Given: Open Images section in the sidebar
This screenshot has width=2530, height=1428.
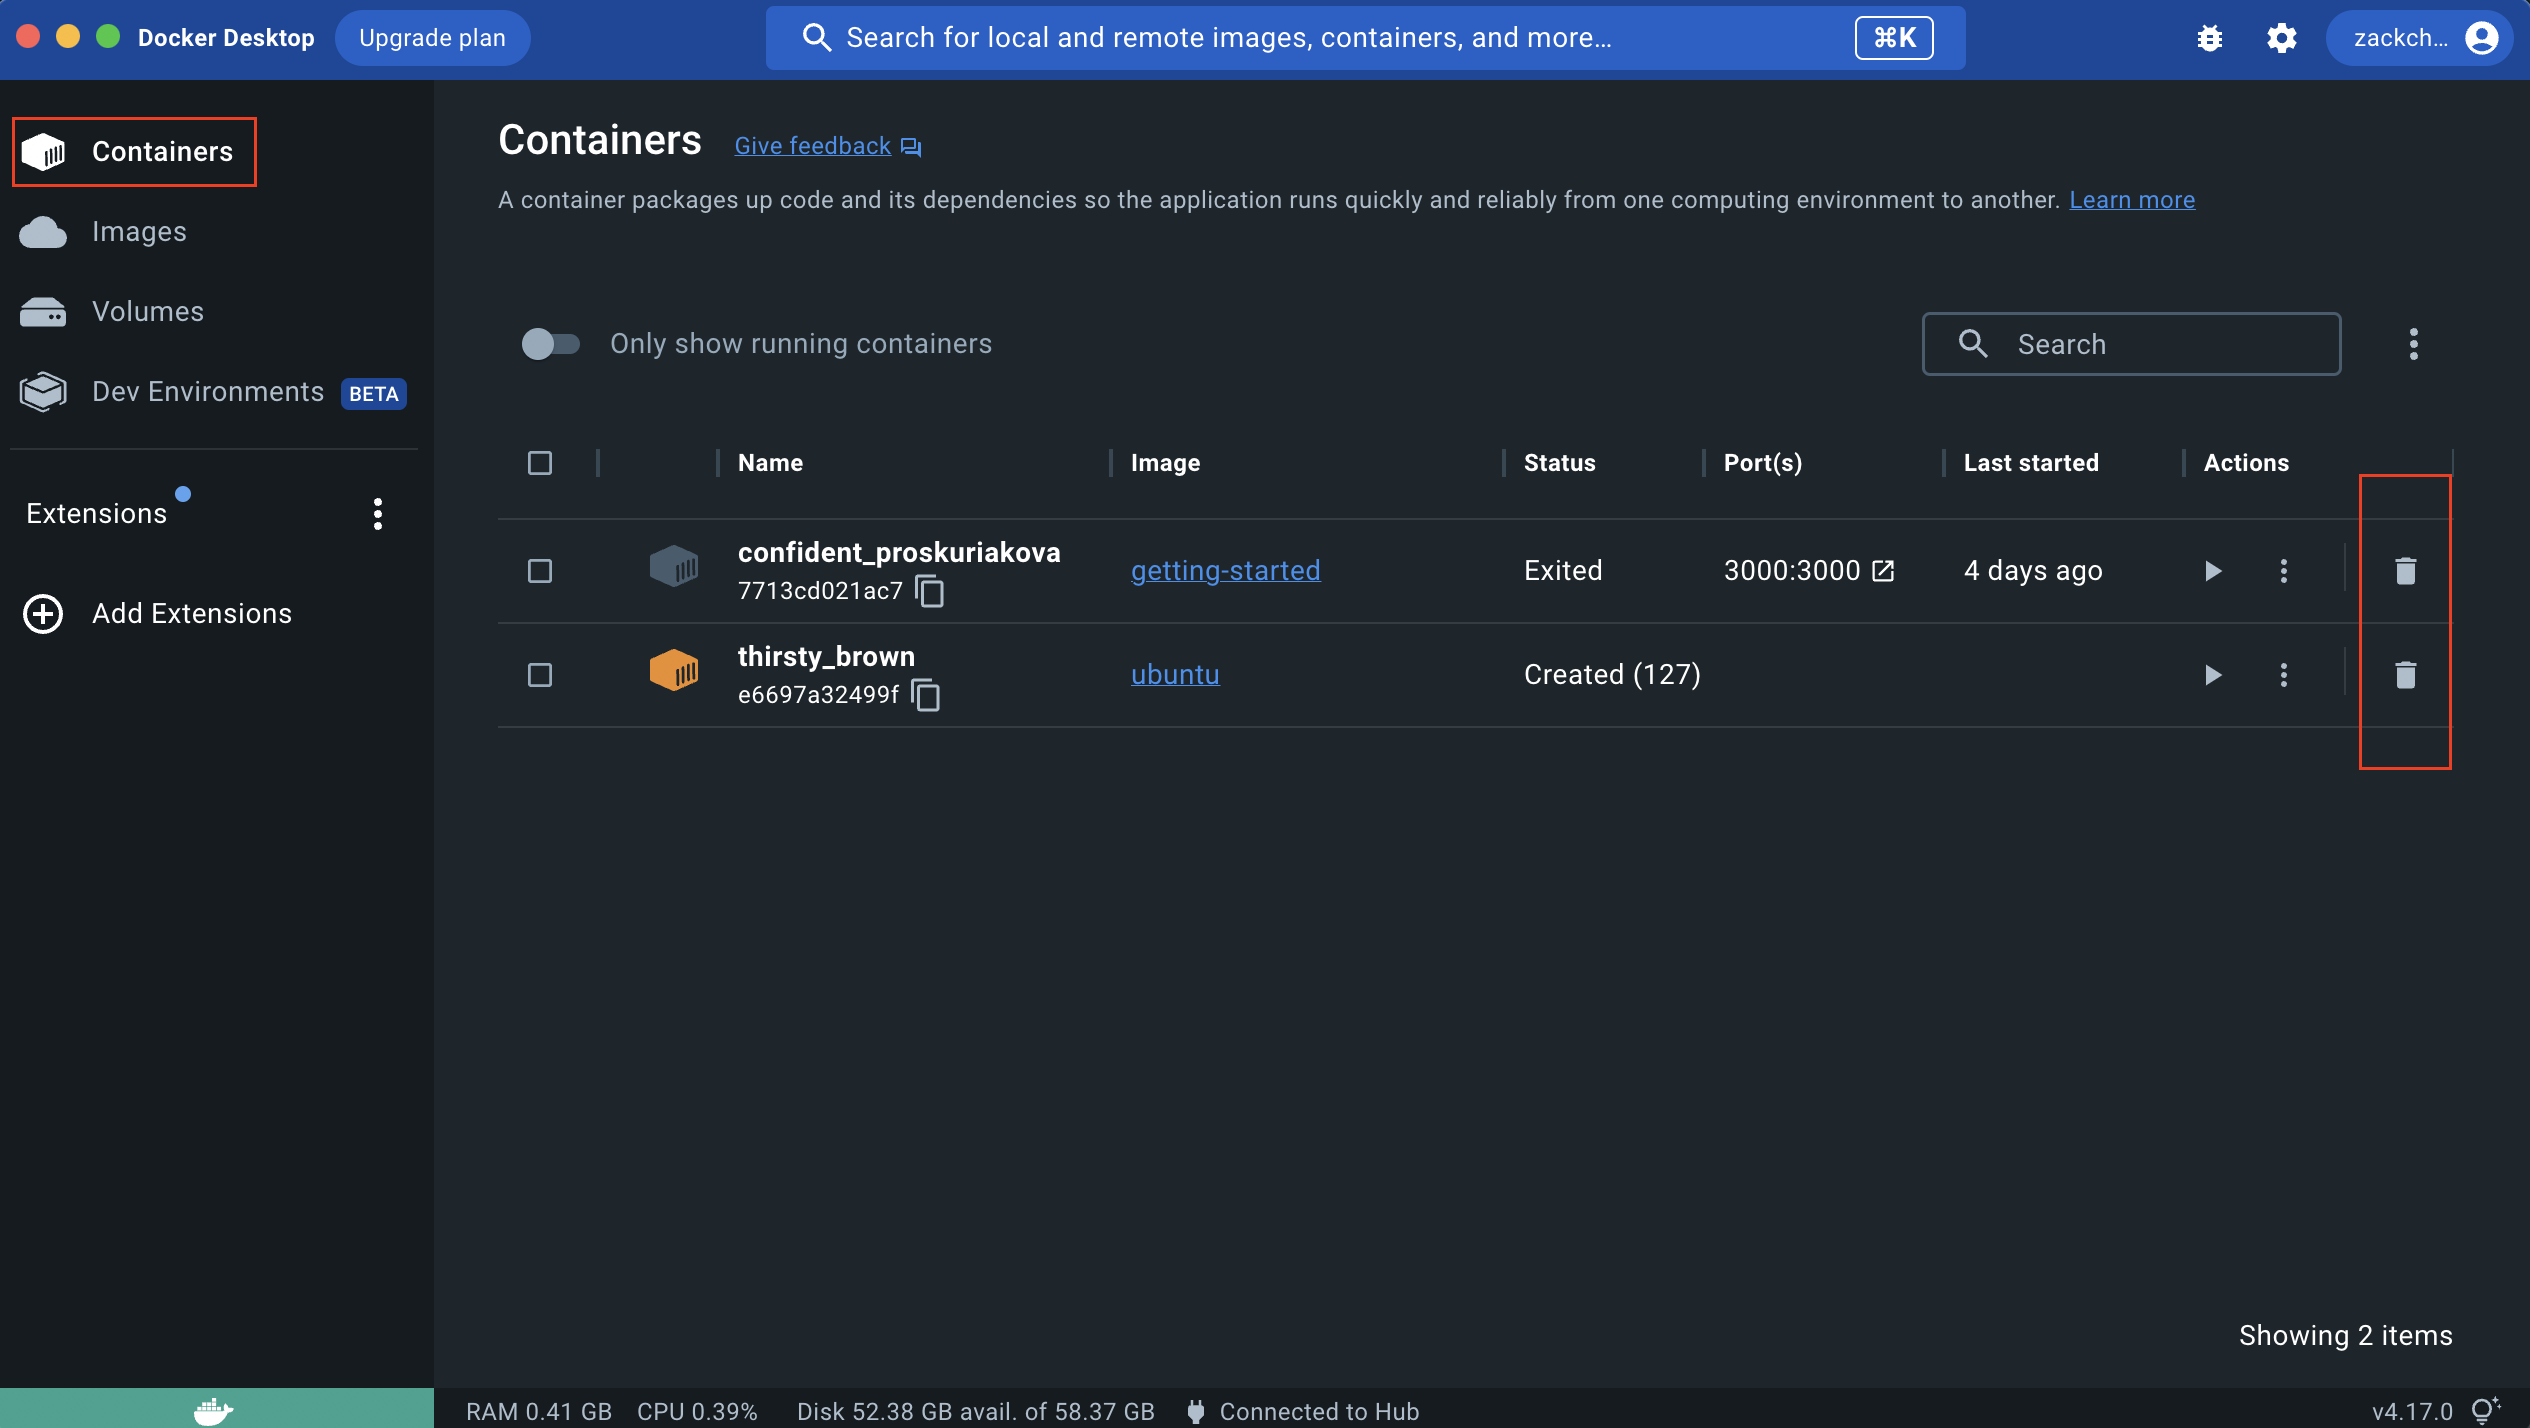Looking at the screenshot, I should 102,232.
